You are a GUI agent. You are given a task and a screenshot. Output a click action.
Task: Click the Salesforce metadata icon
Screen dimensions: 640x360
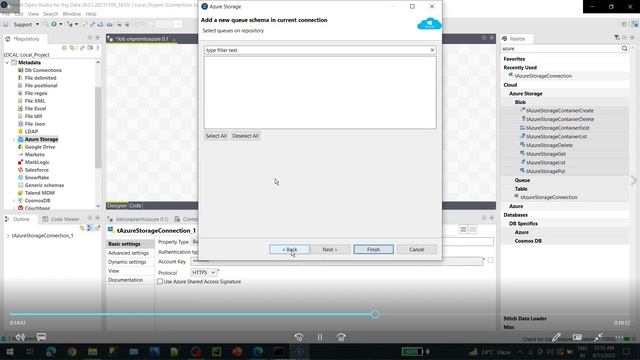[20, 170]
